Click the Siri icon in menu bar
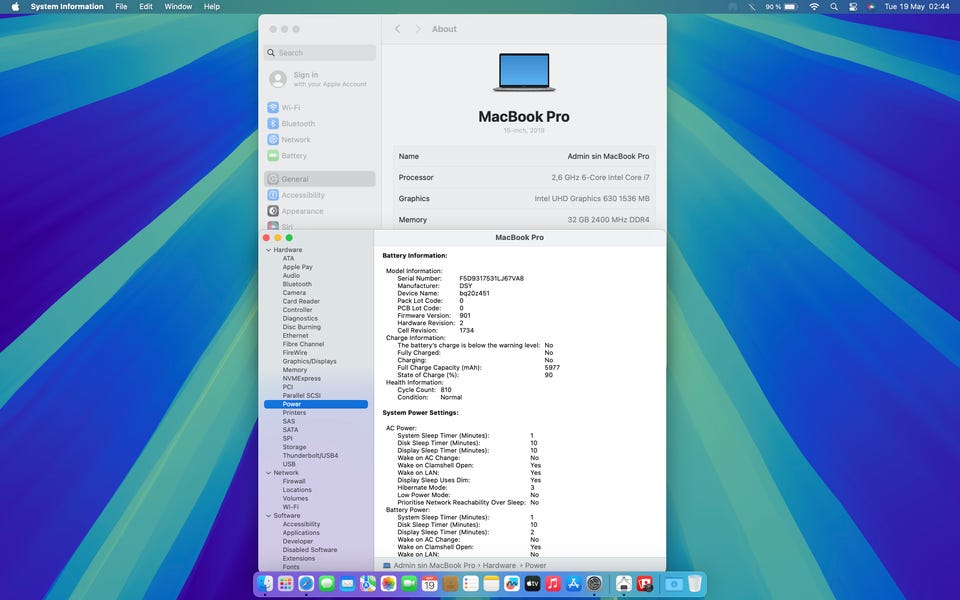This screenshot has width=960, height=600. coord(871,7)
